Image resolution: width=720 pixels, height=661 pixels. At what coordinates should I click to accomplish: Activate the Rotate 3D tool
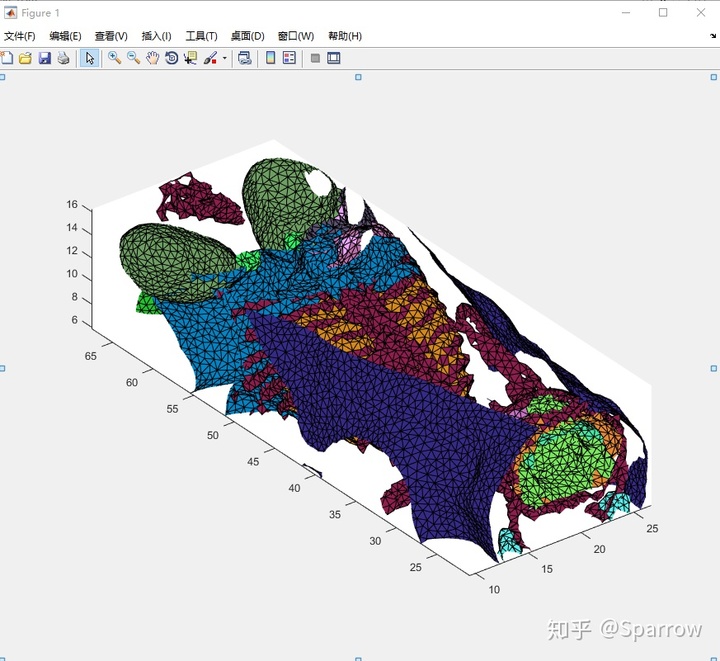click(171, 58)
